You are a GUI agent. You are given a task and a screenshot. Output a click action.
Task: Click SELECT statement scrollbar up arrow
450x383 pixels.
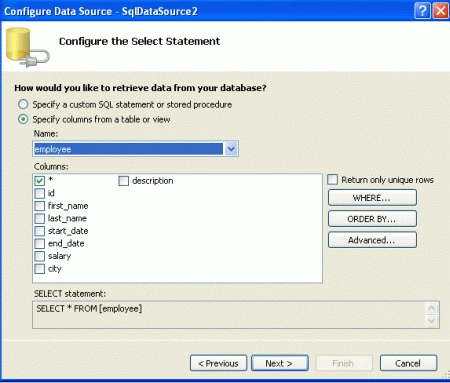pyautogui.click(x=432, y=308)
